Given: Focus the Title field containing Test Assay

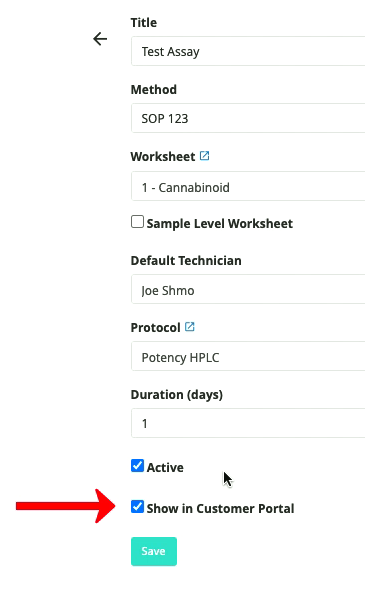Looking at the screenshot, I should (x=248, y=51).
